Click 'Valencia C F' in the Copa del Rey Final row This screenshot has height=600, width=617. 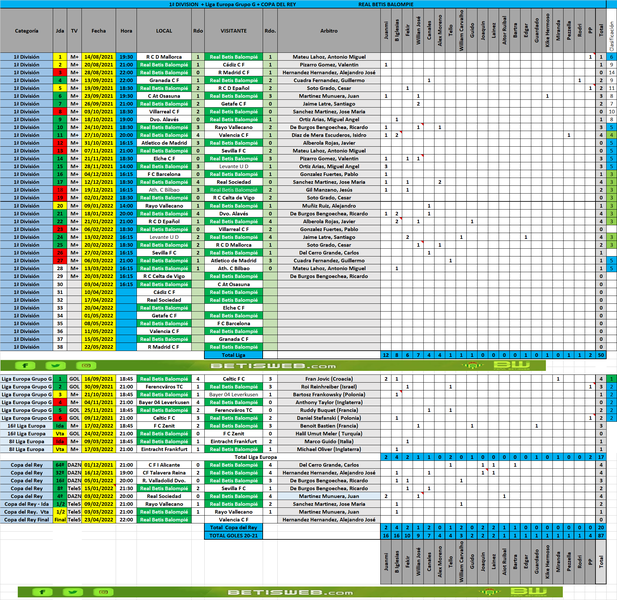pos(234,520)
